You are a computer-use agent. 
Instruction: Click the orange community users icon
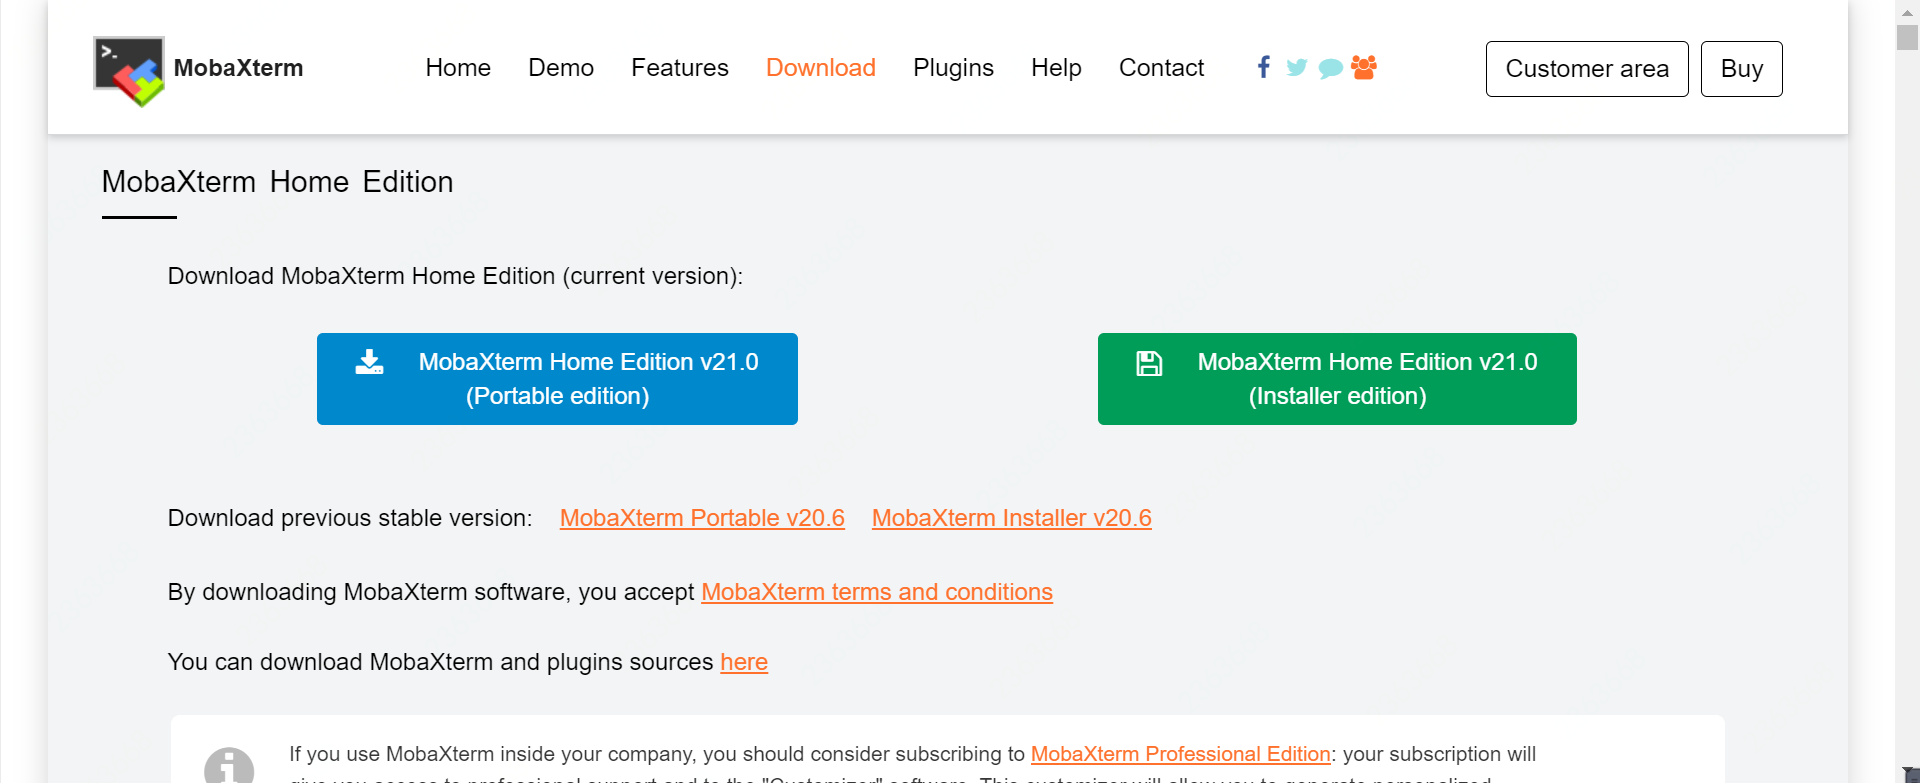coord(1364,67)
